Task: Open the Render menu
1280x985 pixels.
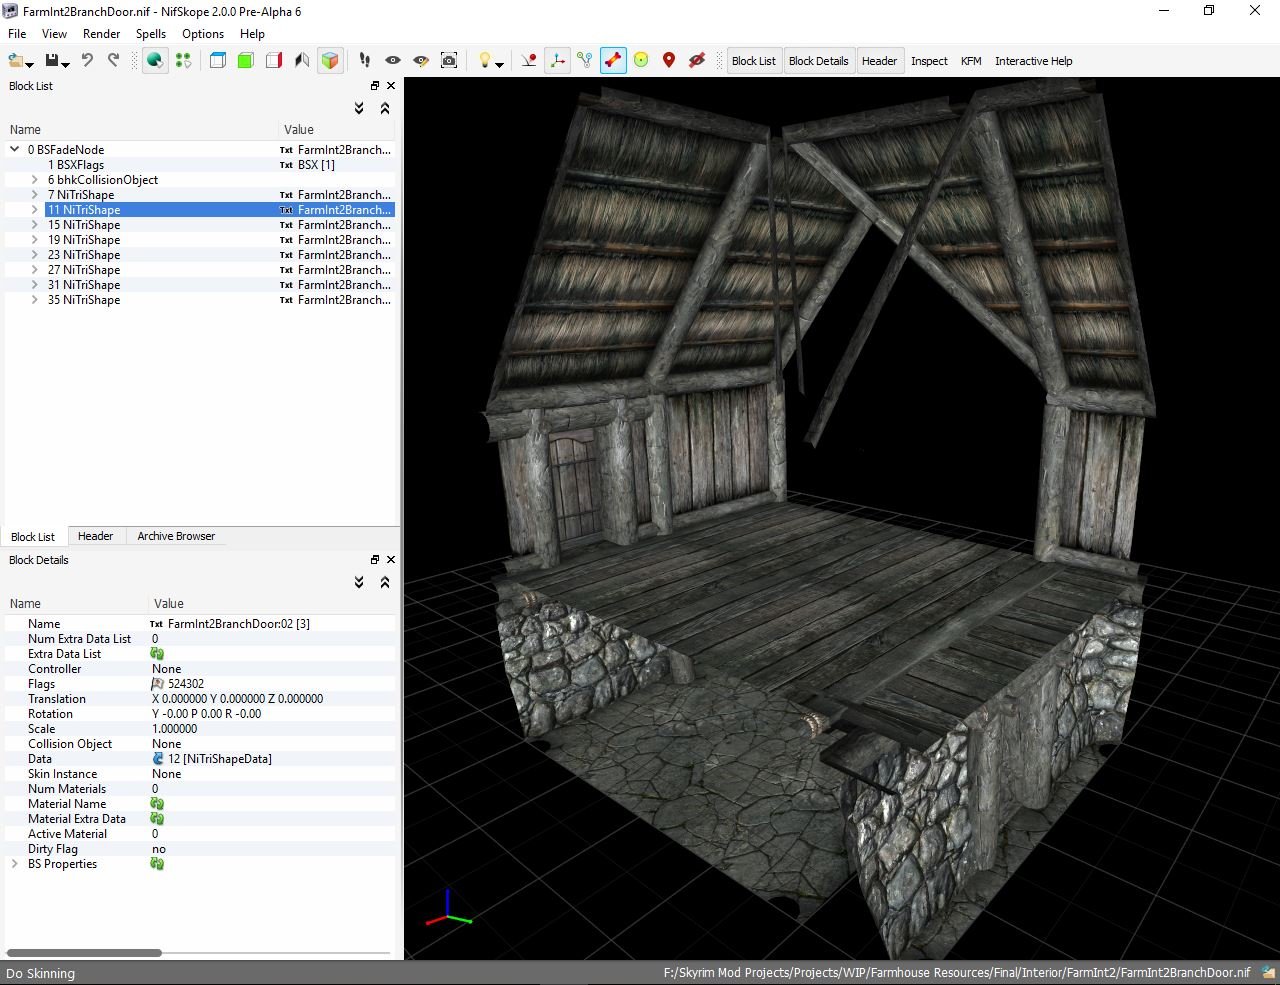Action: pyautogui.click(x=102, y=33)
